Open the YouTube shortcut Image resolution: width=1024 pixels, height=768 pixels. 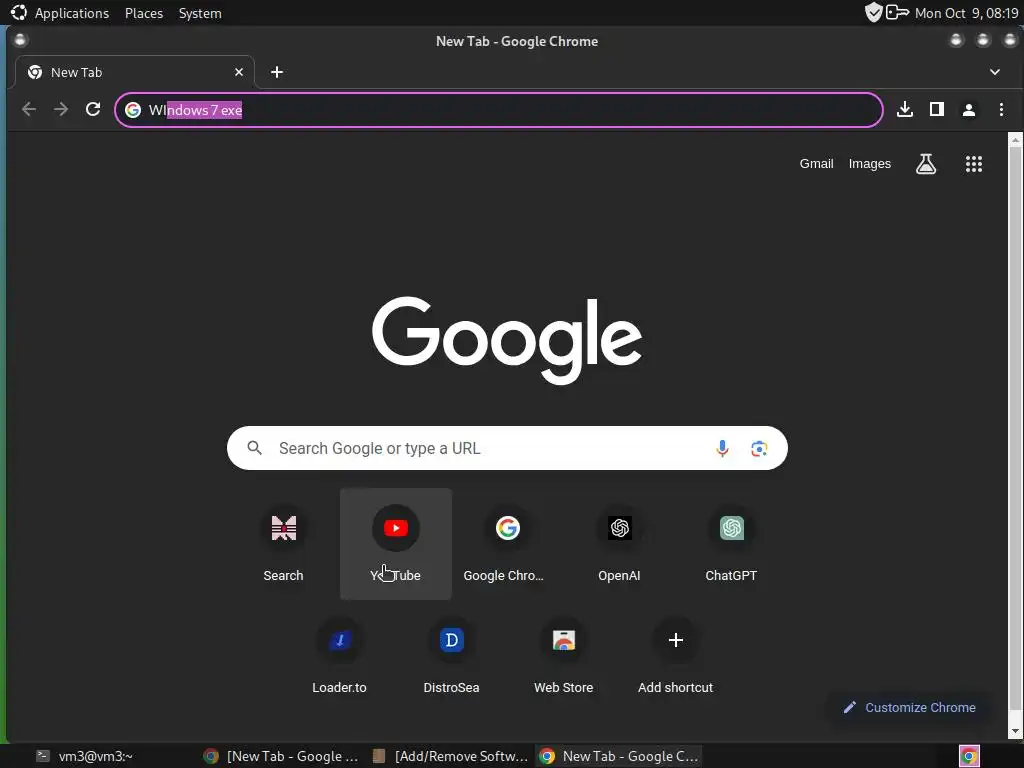[x=396, y=543]
